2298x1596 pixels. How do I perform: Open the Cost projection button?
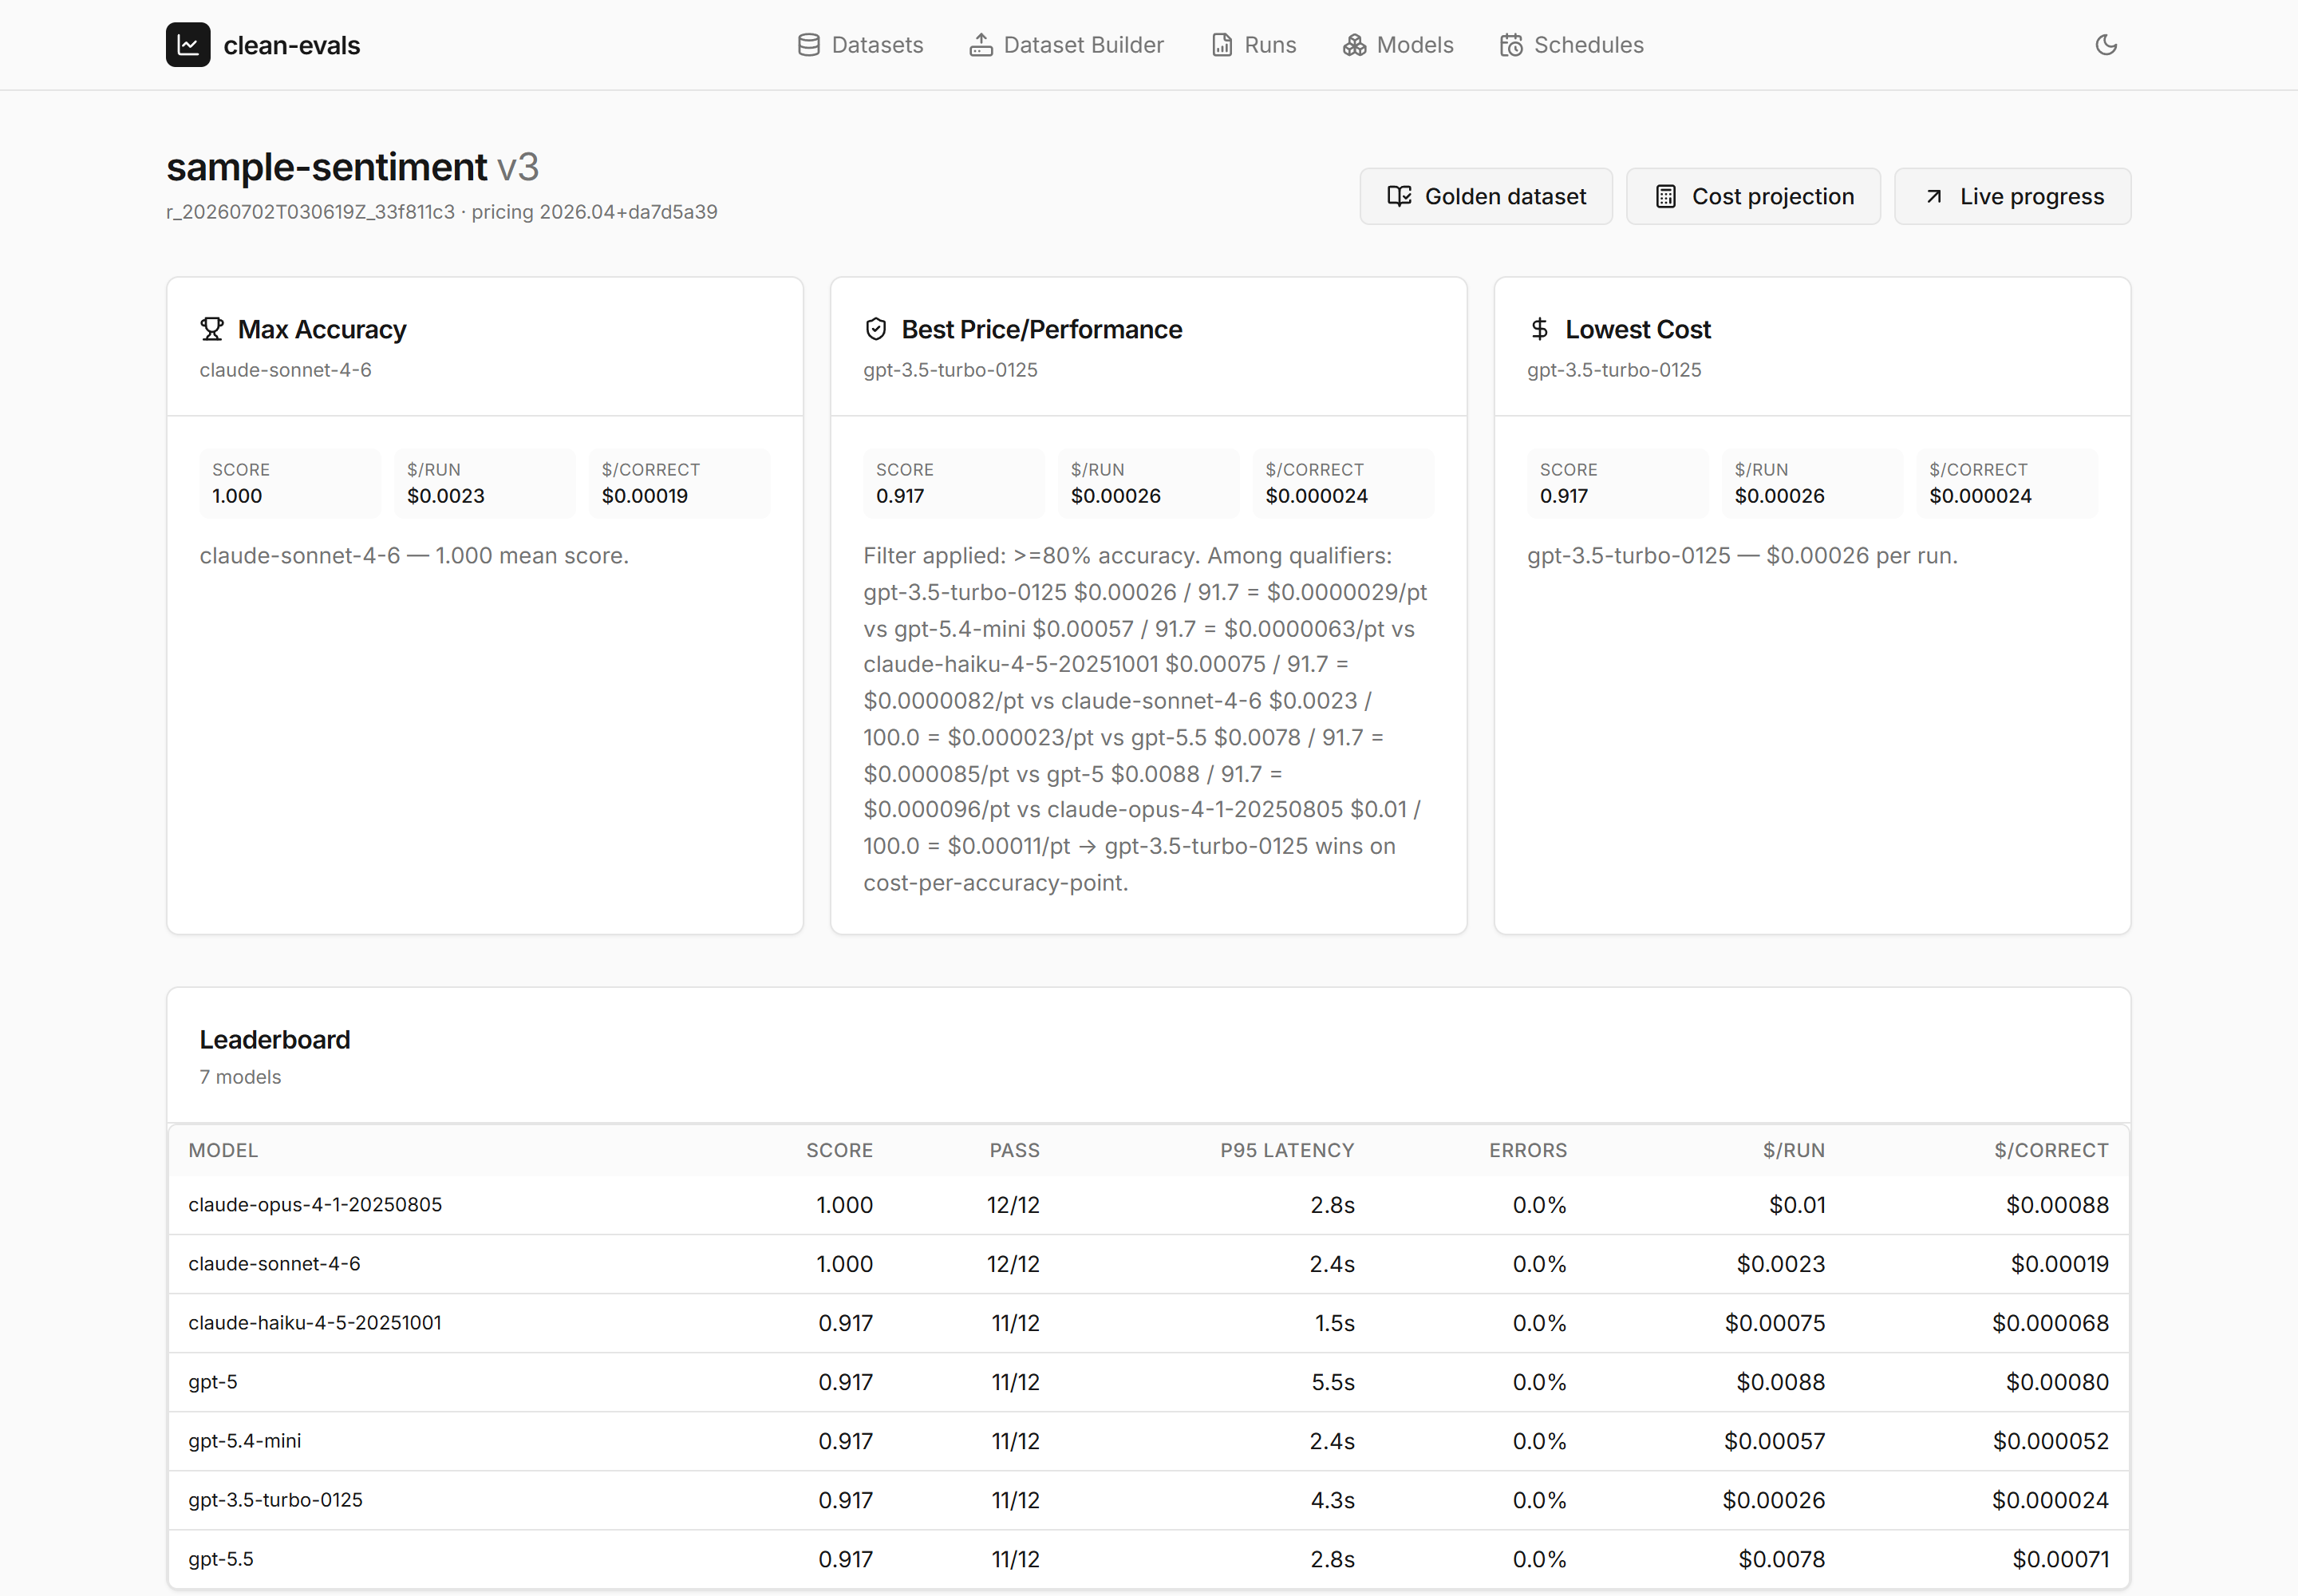pos(1753,196)
